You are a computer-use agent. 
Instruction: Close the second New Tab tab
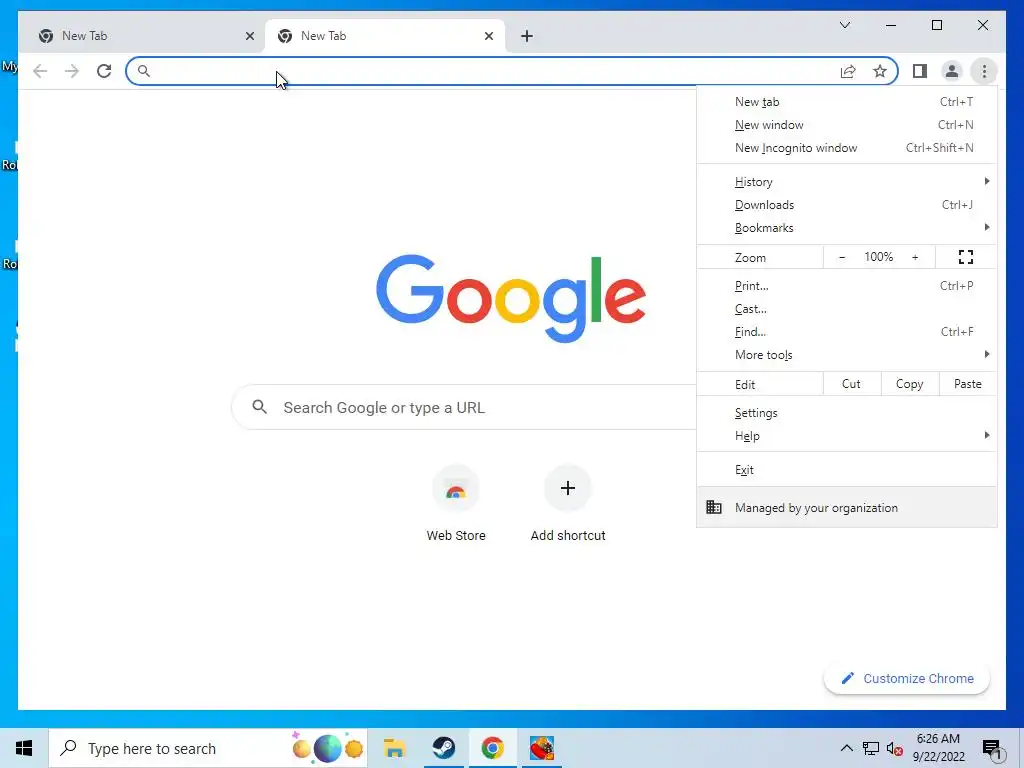coord(488,36)
